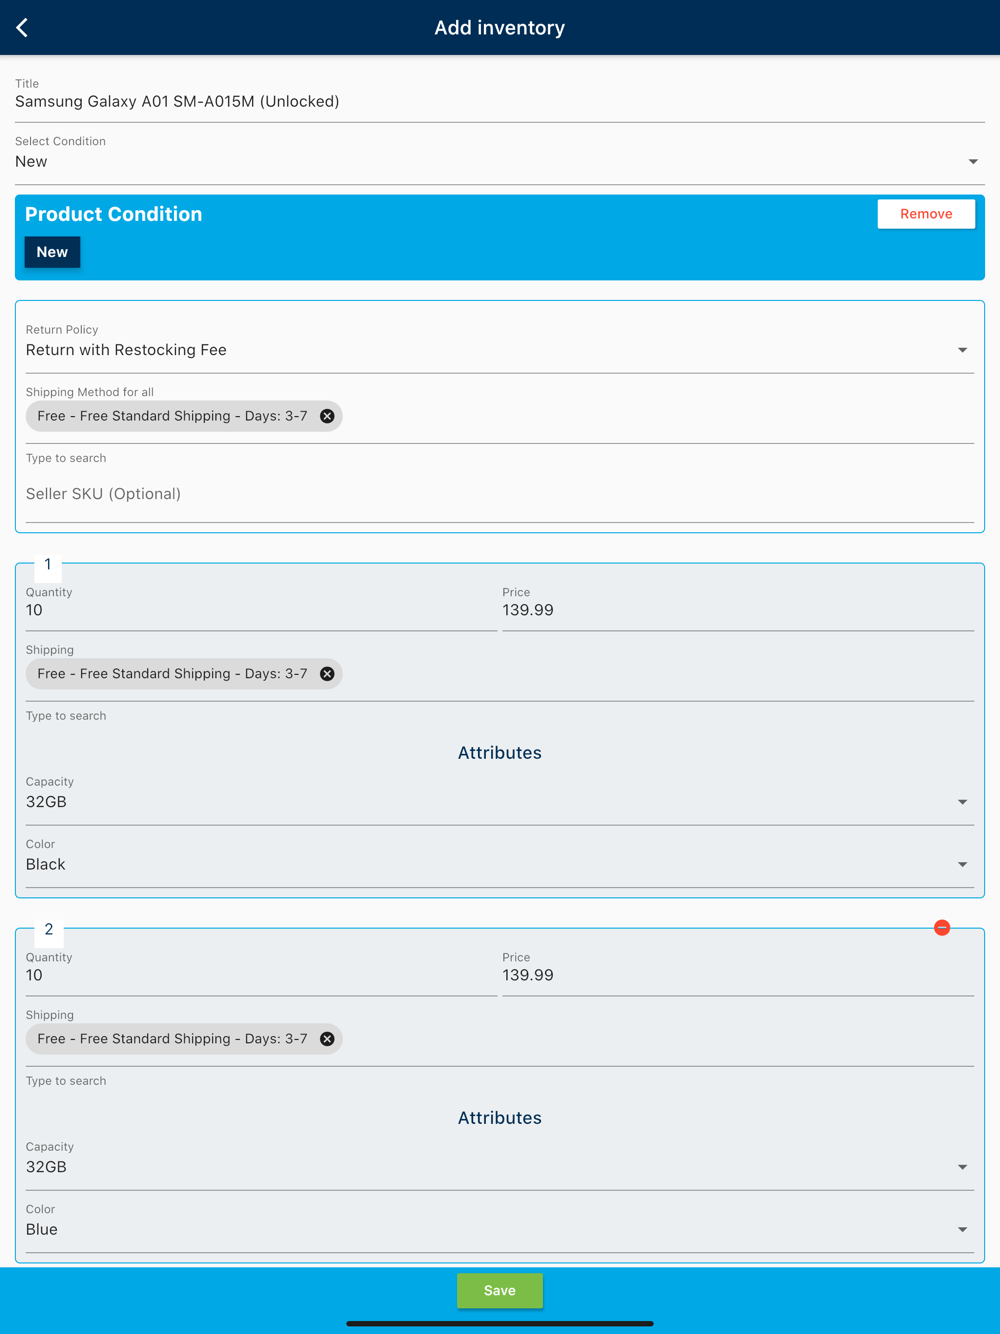Image resolution: width=1000 pixels, height=1334 pixels.
Task: Remove shipping chip in variant 1
Action: [327, 674]
